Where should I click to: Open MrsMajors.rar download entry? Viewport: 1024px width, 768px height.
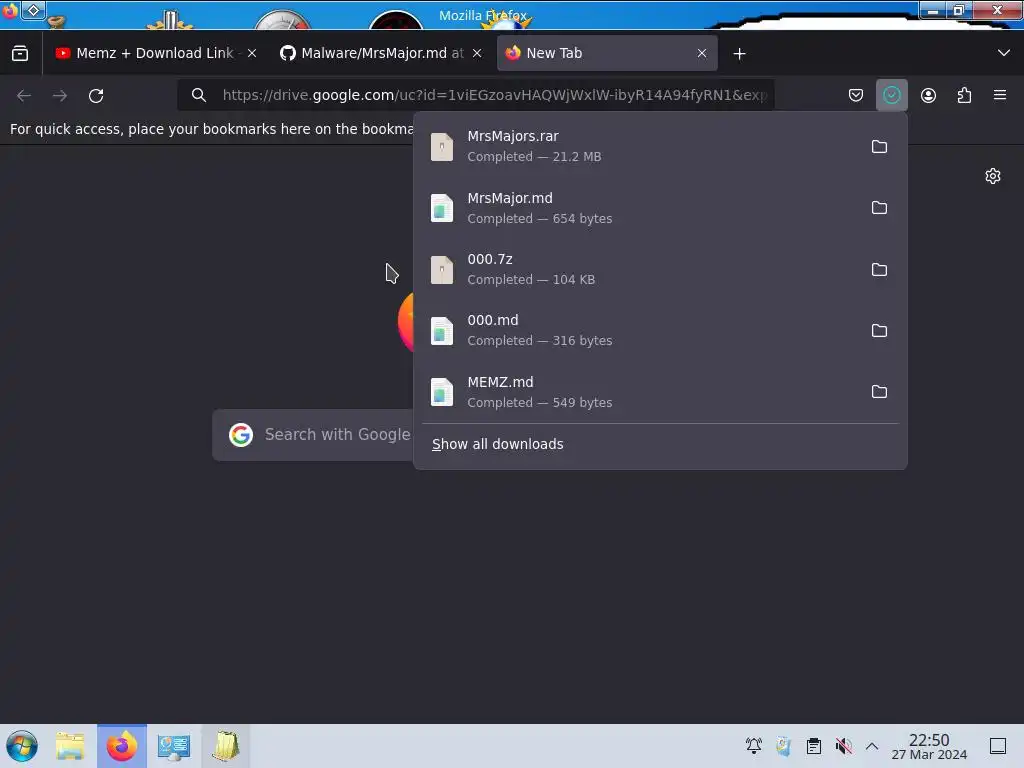tap(639, 146)
